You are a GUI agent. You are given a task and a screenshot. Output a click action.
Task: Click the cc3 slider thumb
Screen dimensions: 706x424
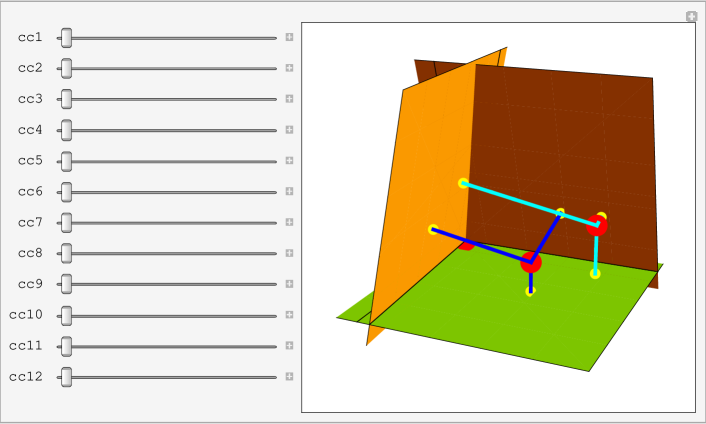point(66,99)
